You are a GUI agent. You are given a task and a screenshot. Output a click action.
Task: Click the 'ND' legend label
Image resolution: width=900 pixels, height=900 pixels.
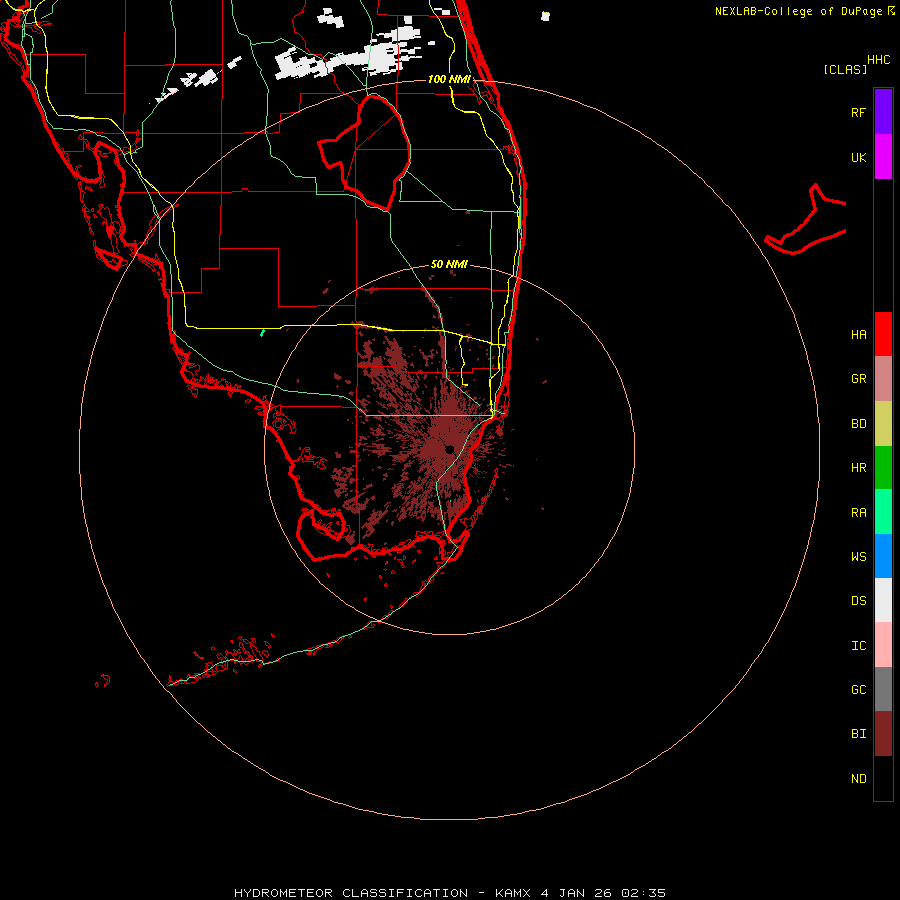pyautogui.click(x=858, y=779)
